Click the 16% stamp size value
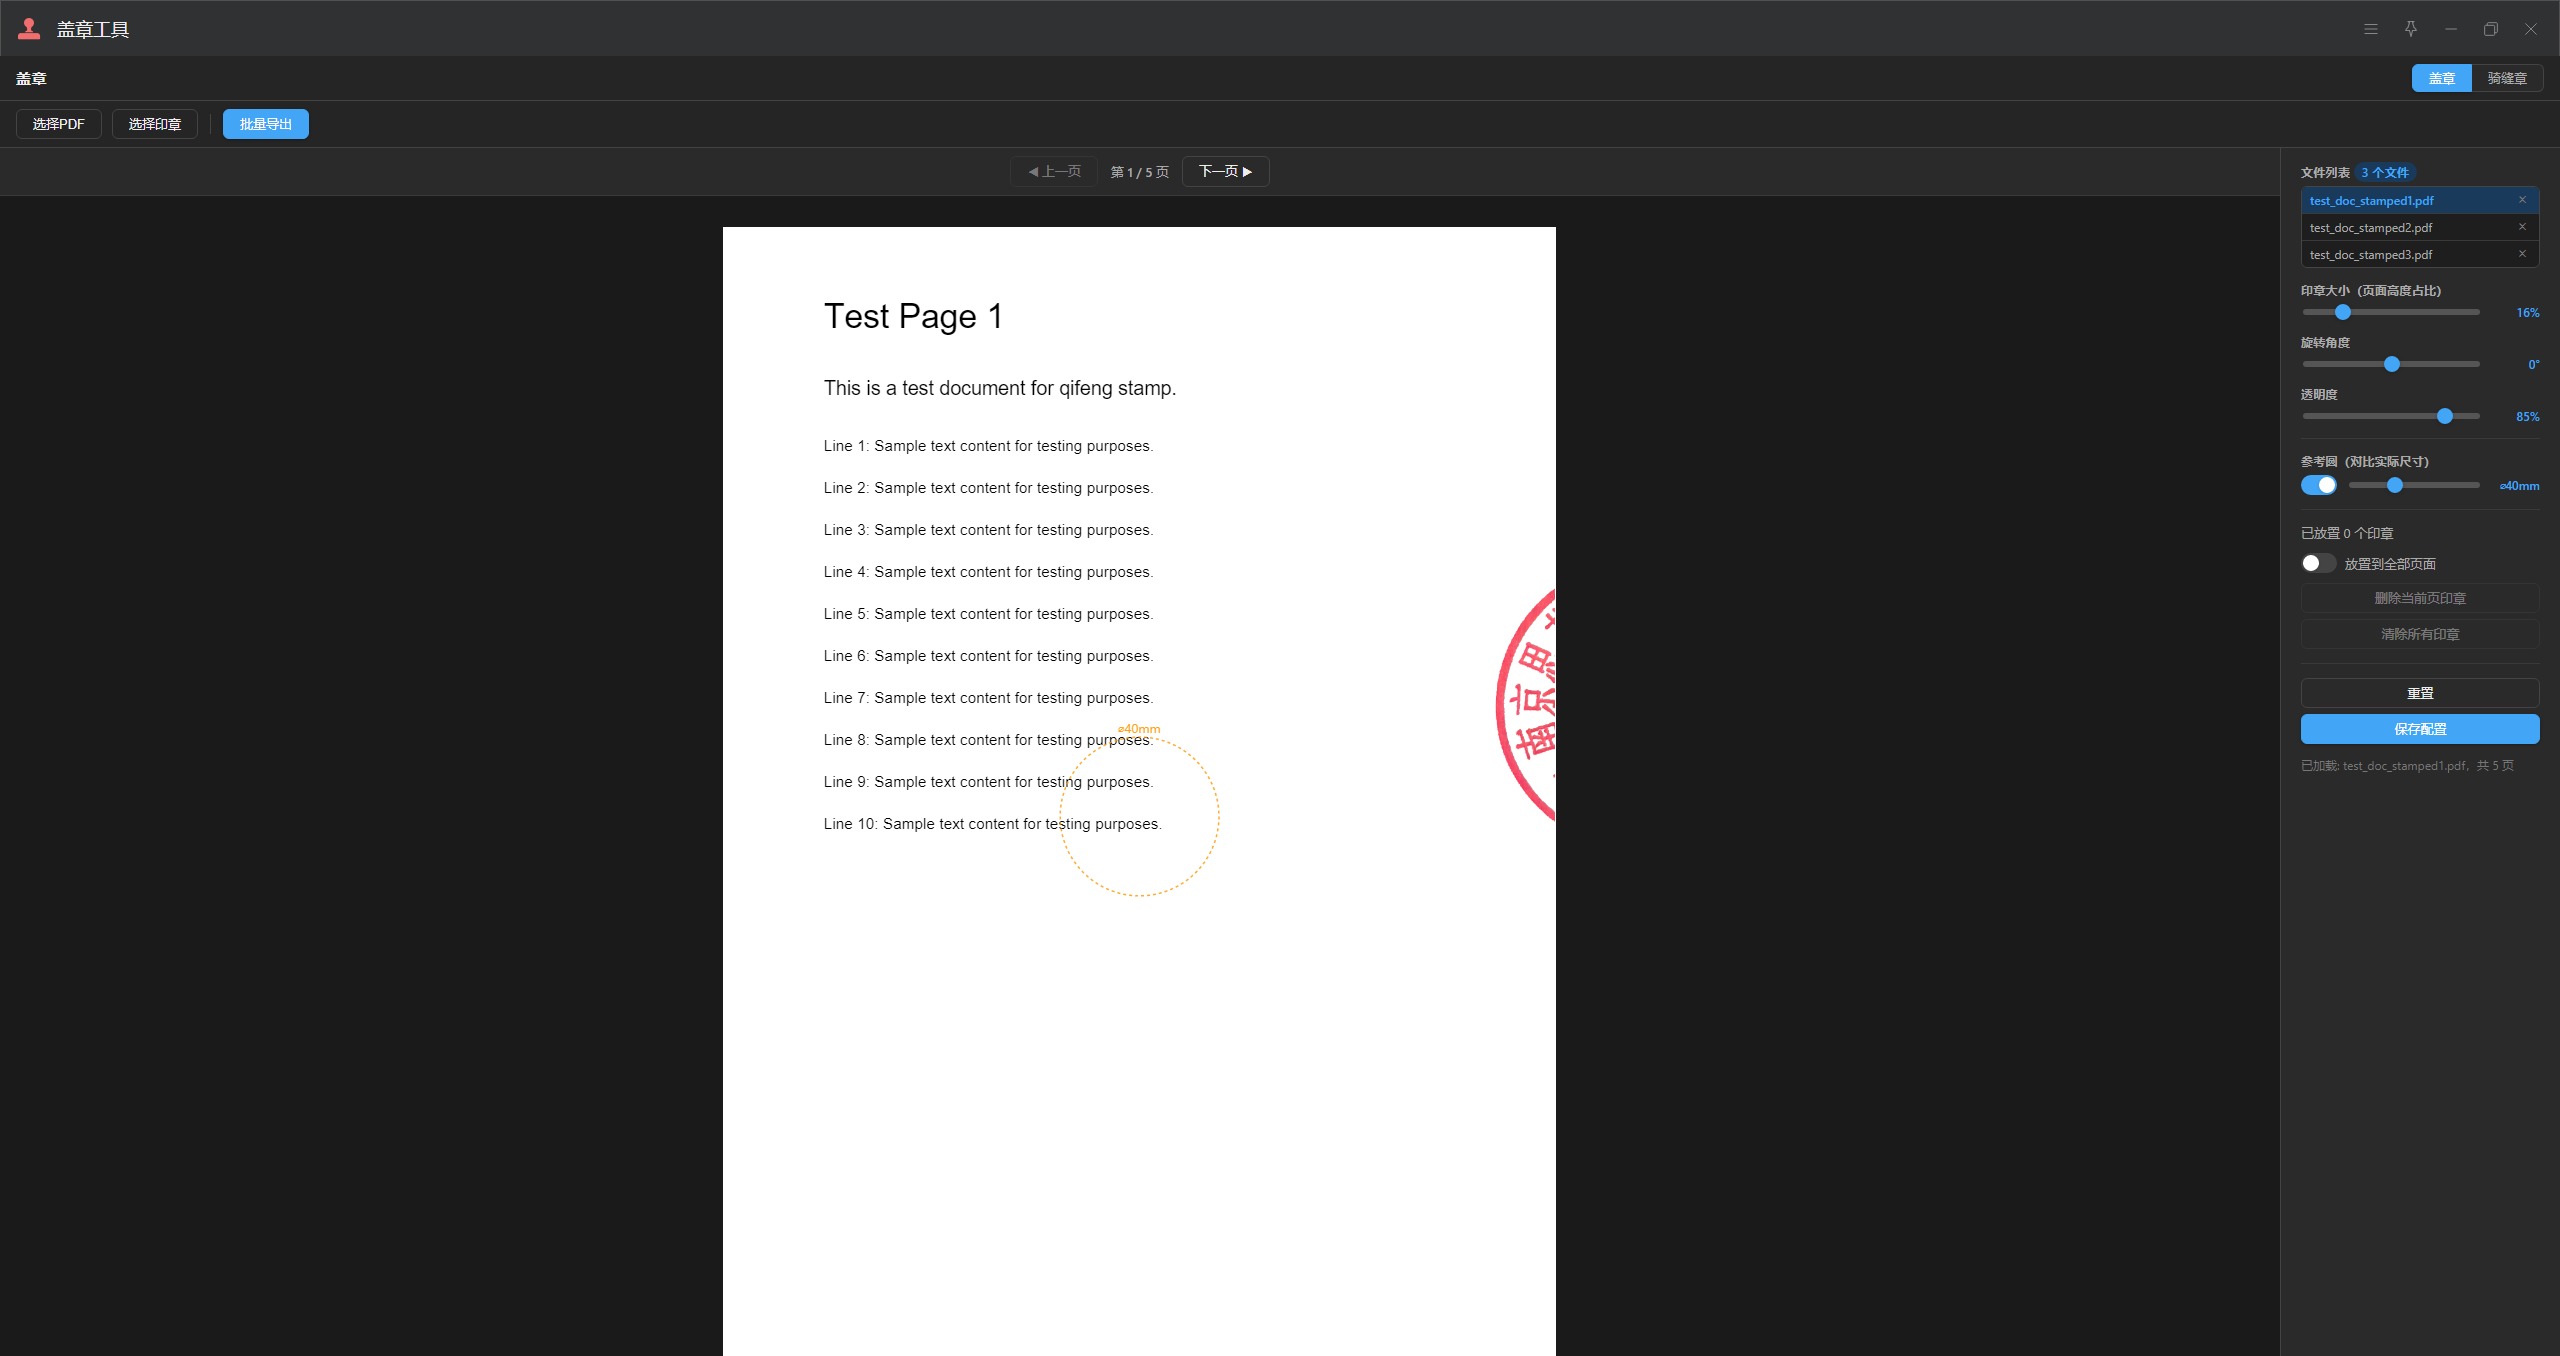This screenshot has width=2560, height=1356. (x=2527, y=313)
